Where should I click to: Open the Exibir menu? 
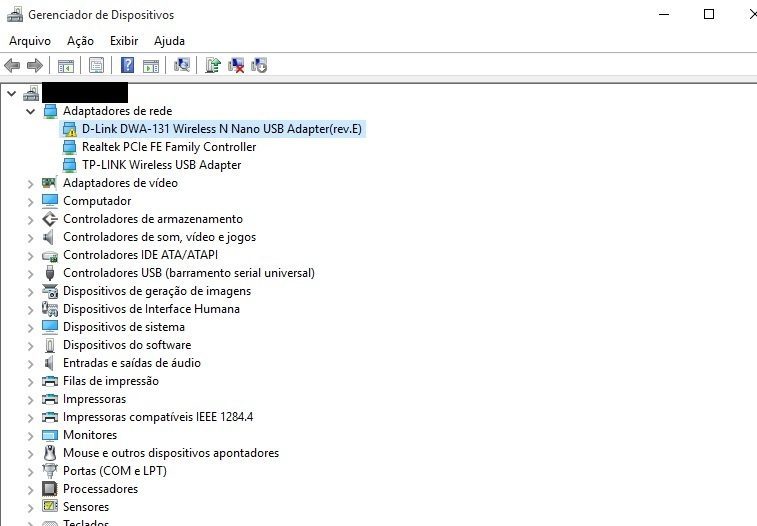click(x=124, y=41)
